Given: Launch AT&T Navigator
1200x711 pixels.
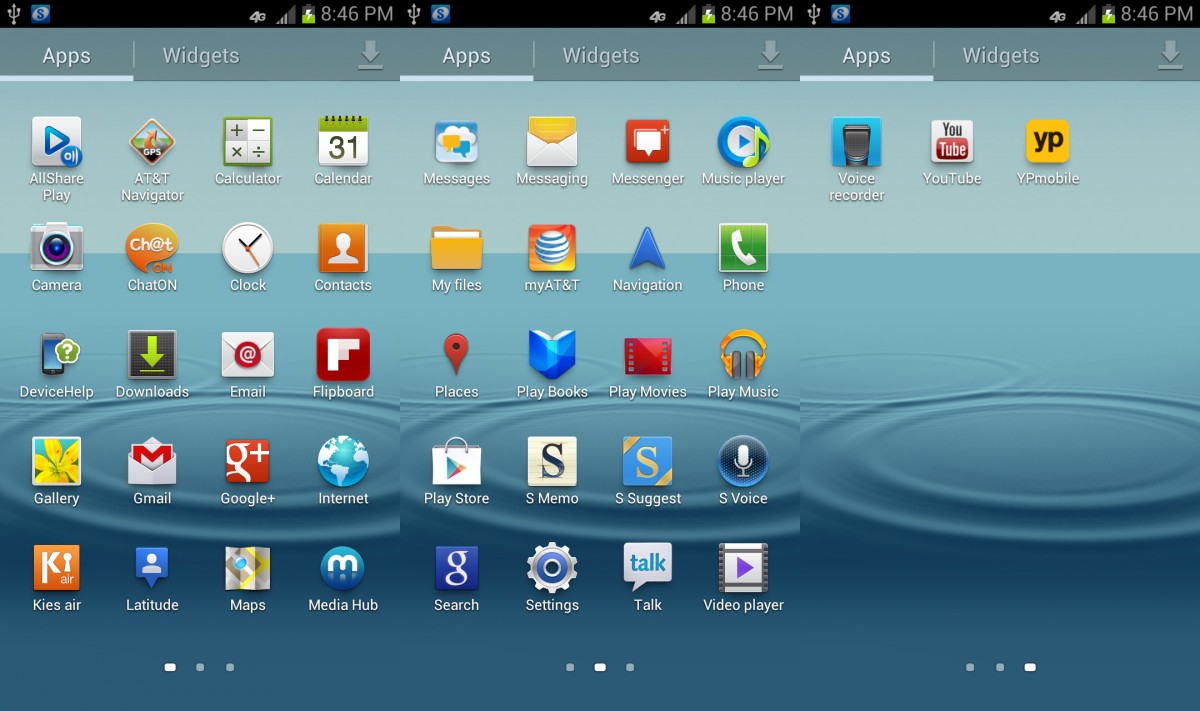Looking at the screenshot, I should pyautogui.click(x=152, y=142).
